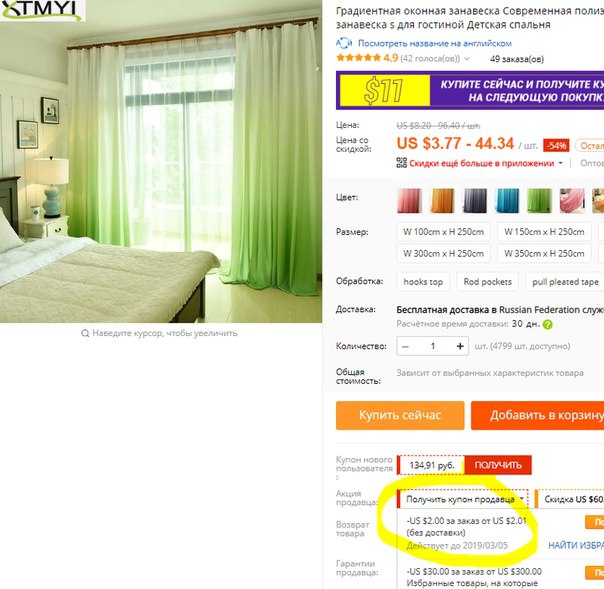
Task: Increase quantity with the plus button
Action: point(460,346)
